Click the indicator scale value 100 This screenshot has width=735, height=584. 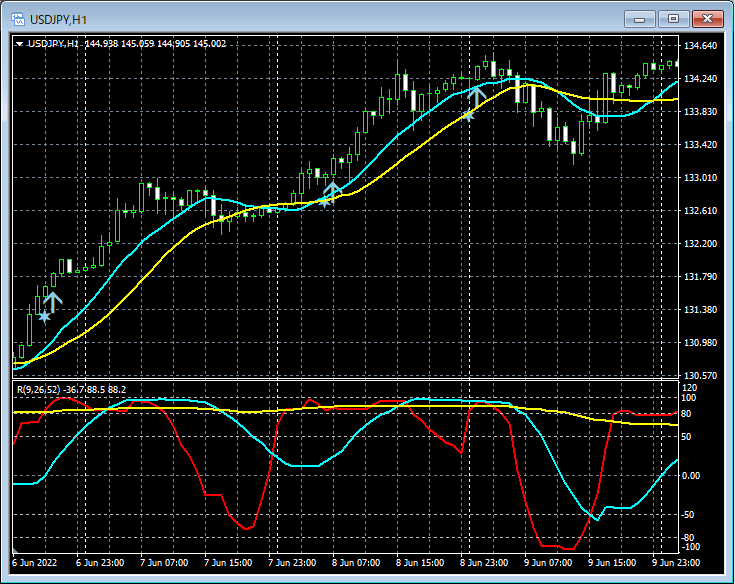click(x=689, y=398)
